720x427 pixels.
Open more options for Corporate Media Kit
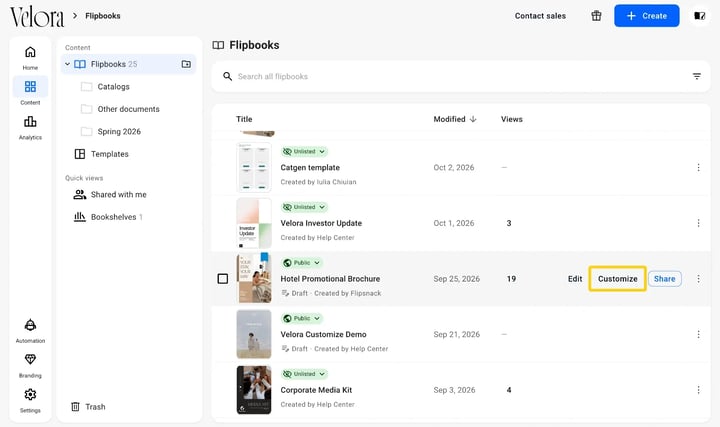point(698,390)
